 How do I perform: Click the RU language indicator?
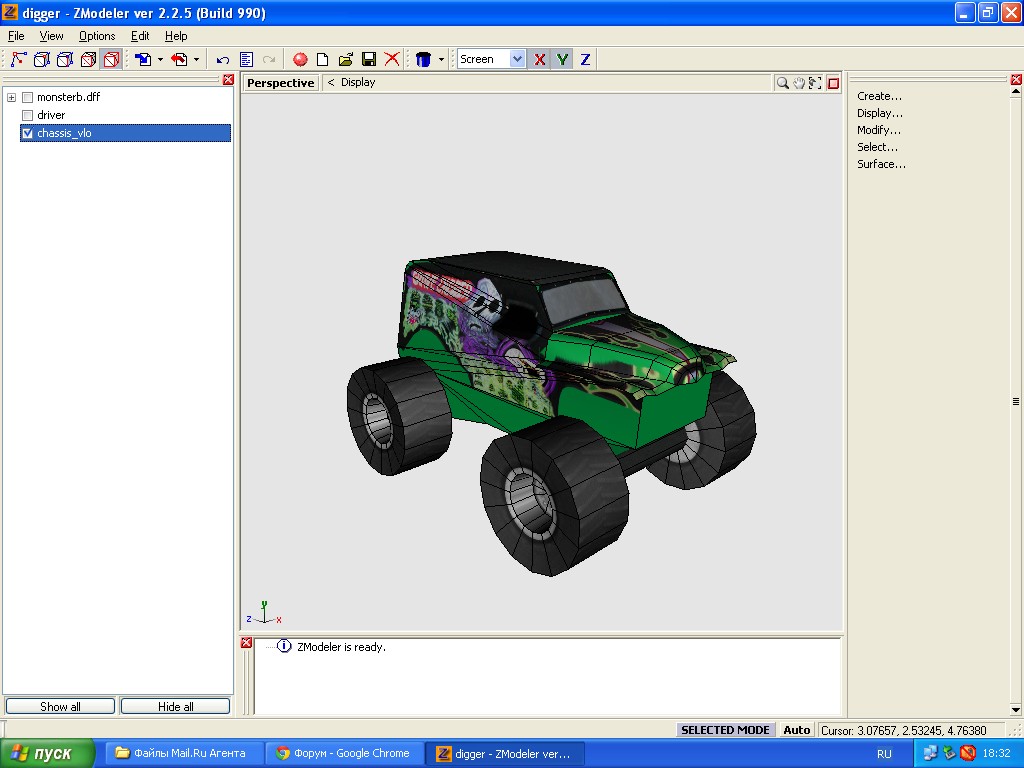point(884,754)
